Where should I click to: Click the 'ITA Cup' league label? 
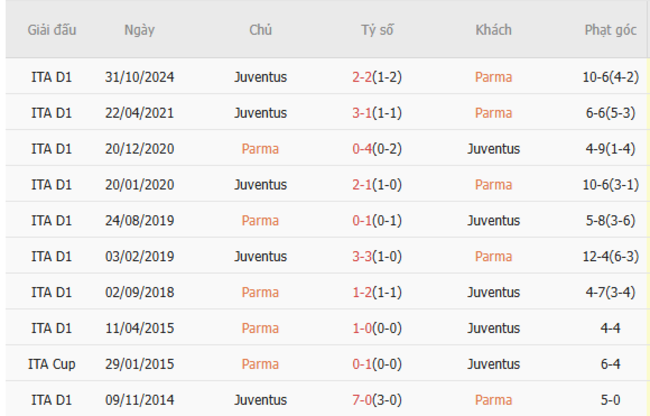51,364
